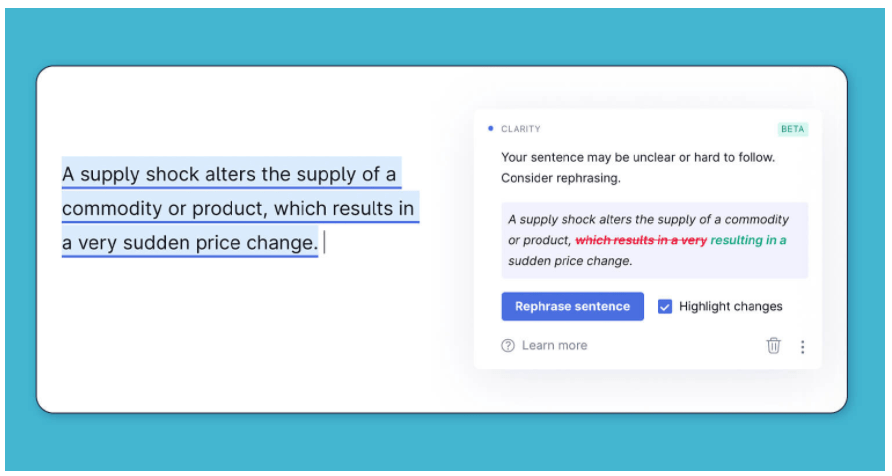892x476 pixels.
Task: Click green inserted text "resulting in a"
Action: (x=748, y=240)
